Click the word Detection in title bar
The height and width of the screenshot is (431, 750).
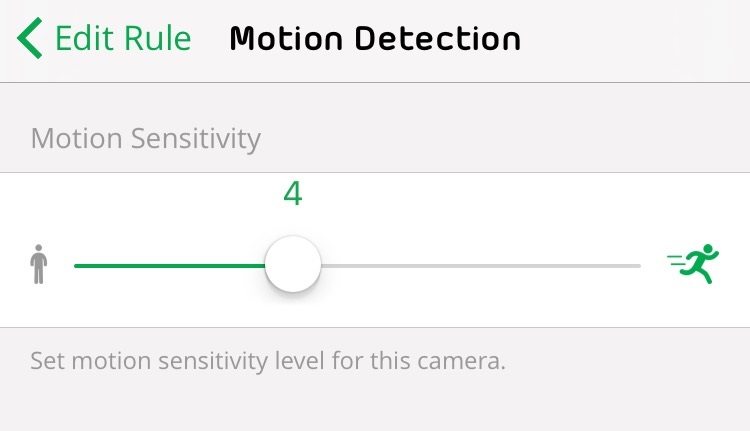tap(438, 39)
